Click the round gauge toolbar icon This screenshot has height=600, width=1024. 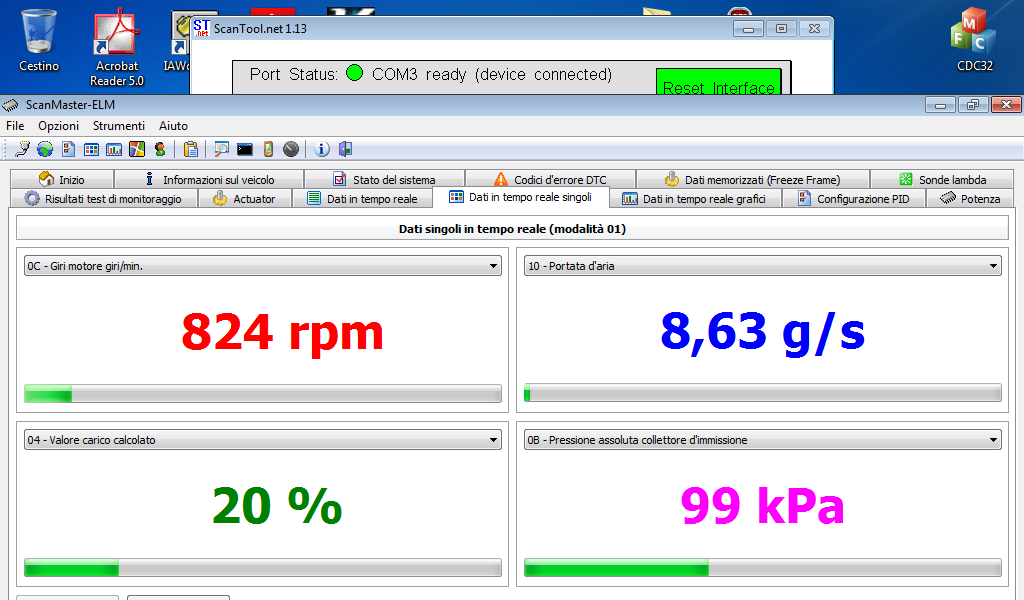tap(291, 149)
